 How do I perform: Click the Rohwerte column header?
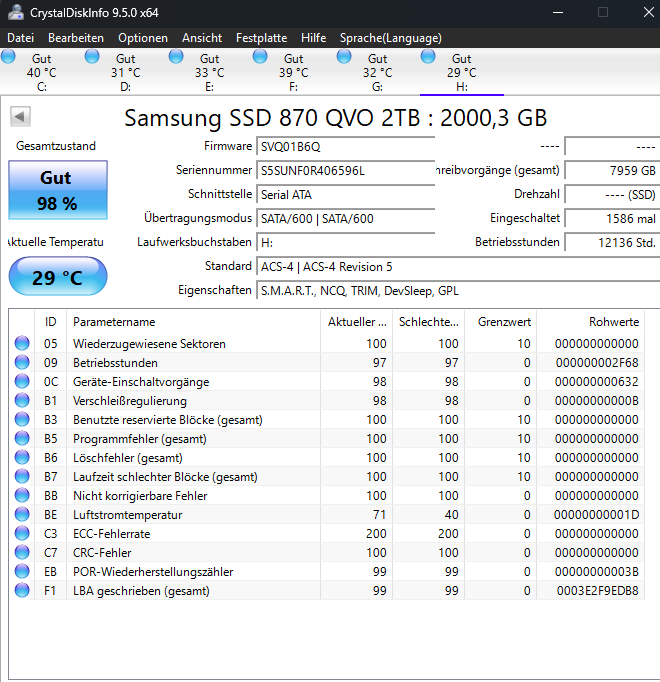click(591, 322)
